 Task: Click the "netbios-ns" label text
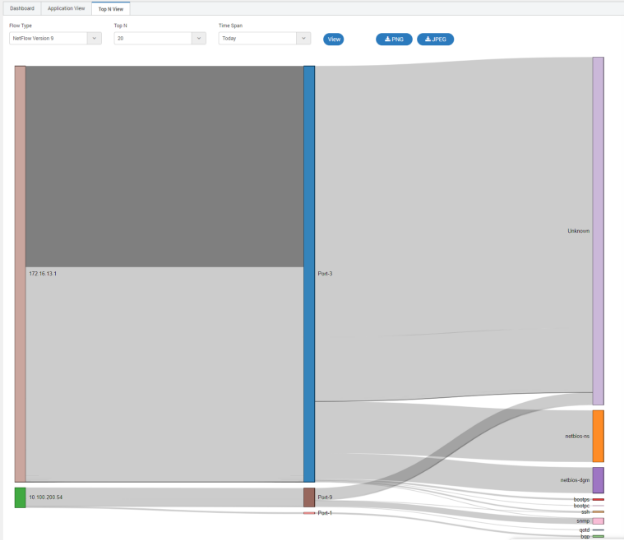click(x=577, y=436)
